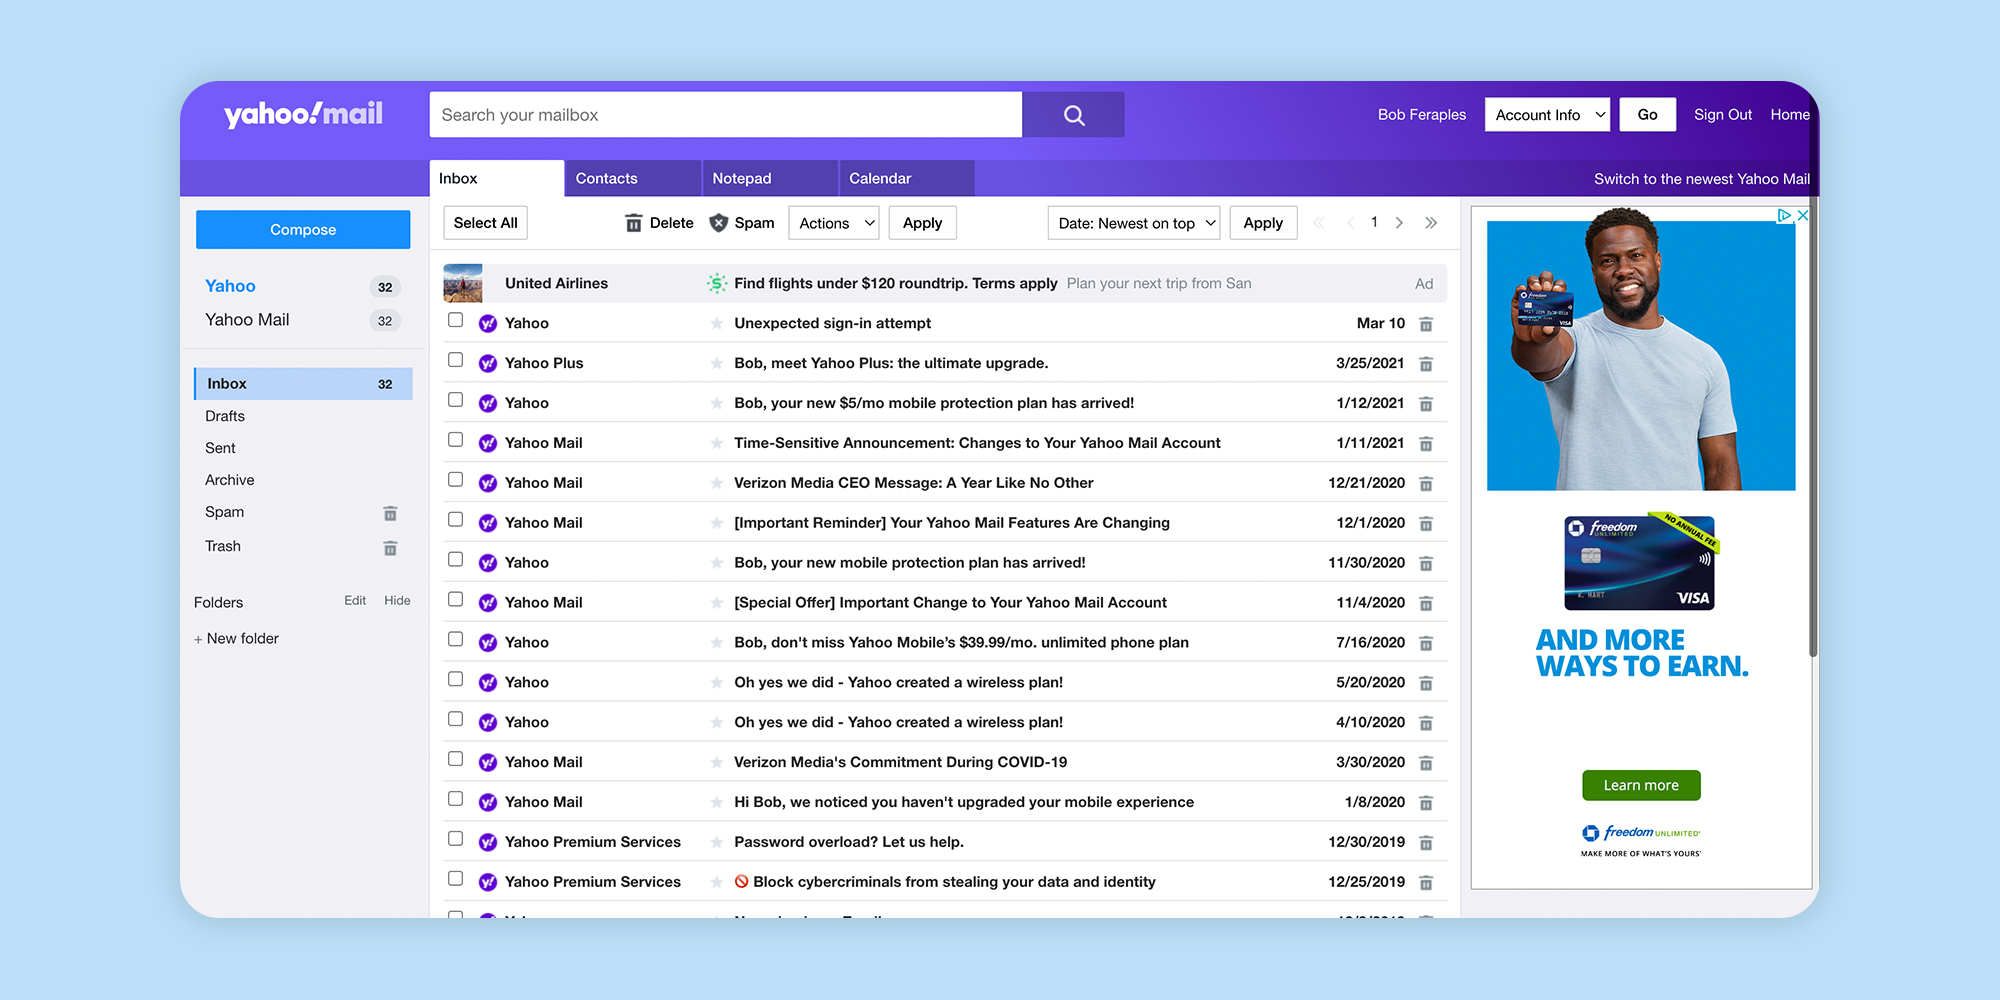
Task: Tick the Password overload email checkbox
Action: (455, 839)
